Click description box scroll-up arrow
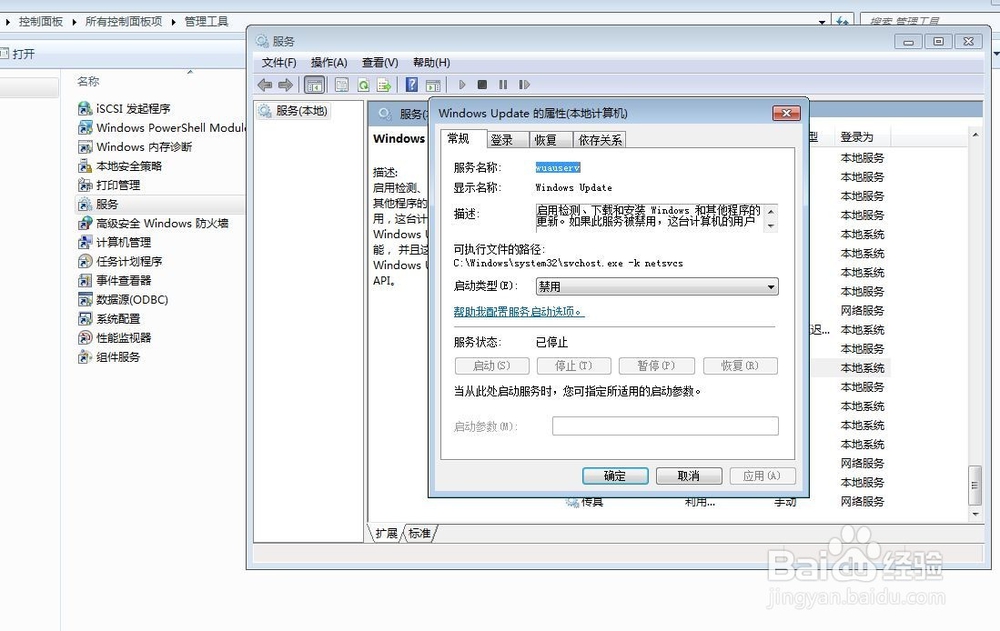This screenshot has width=1000, height=631. coord(771,211)
